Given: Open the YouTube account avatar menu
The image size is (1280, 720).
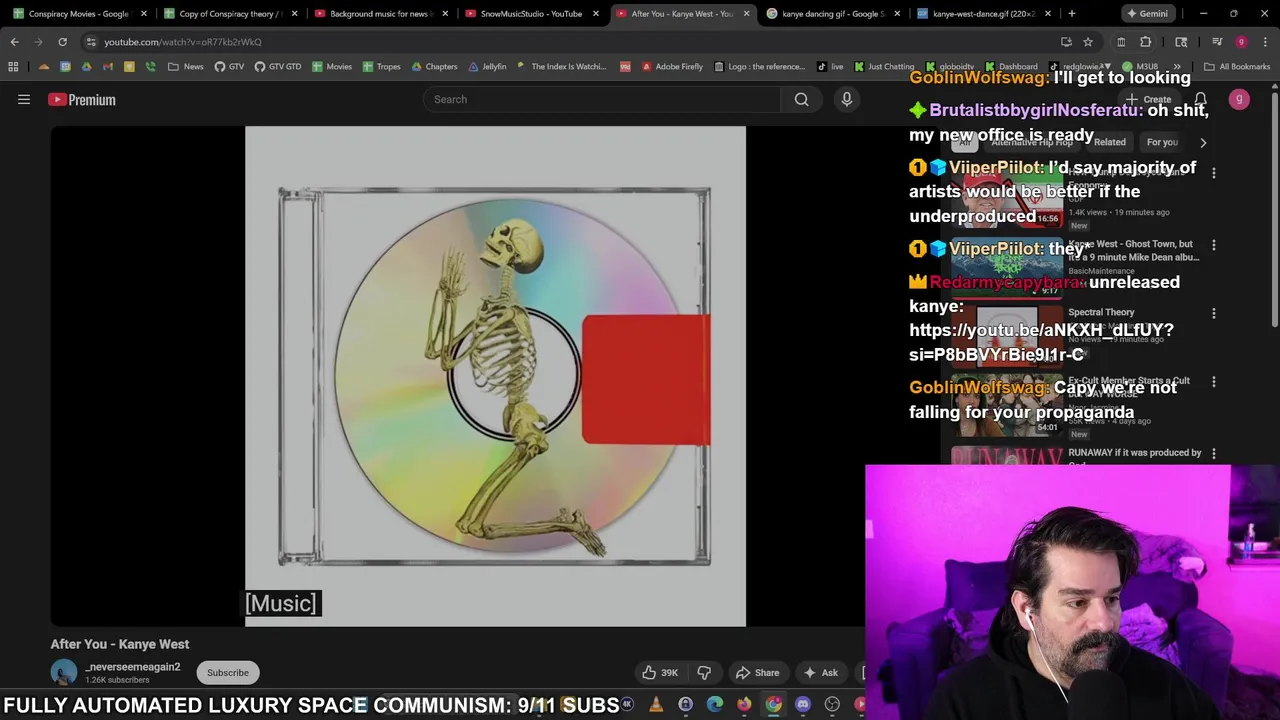Looking at the screenshot, I should click(x=1239, y=99).
